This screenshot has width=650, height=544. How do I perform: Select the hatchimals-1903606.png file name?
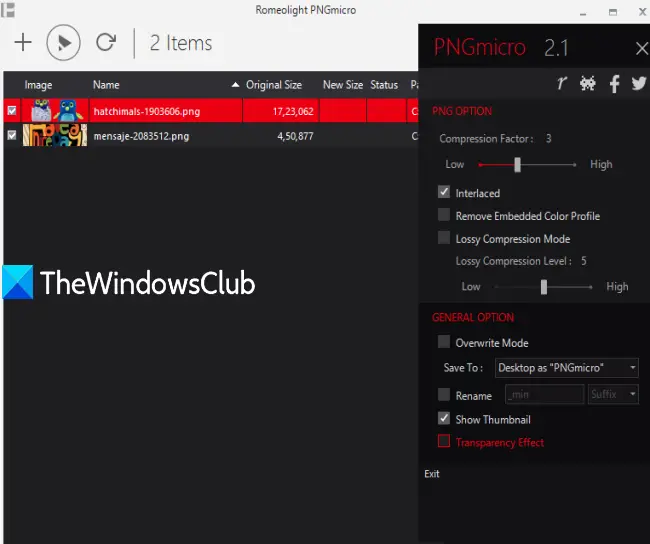click(147, 112)
